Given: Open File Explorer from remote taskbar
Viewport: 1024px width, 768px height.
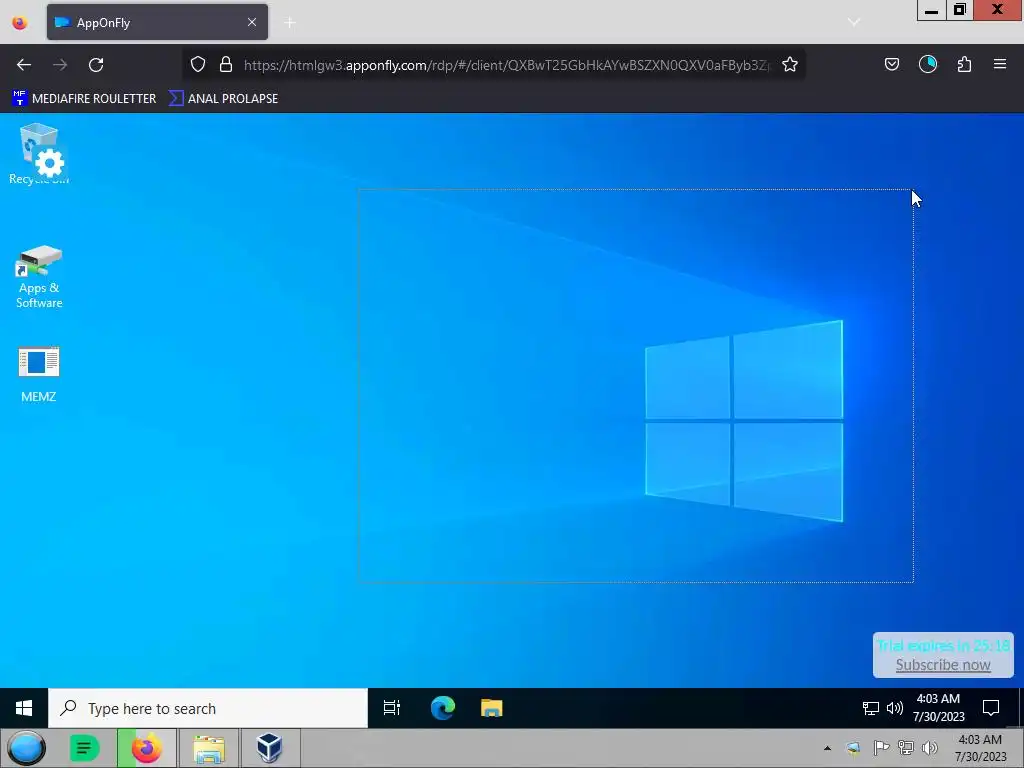Looking at the screenshot, I should (x=491, y=708).
